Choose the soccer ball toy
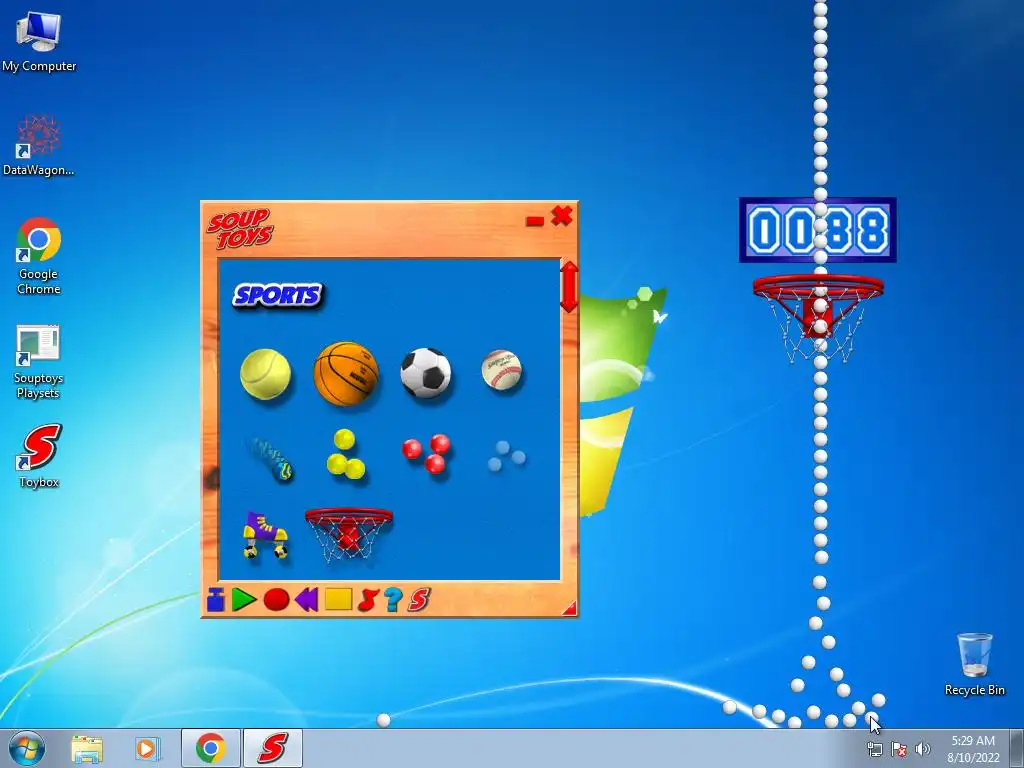1024x768 pixels. pyautogui.click(x=426, y=373)
